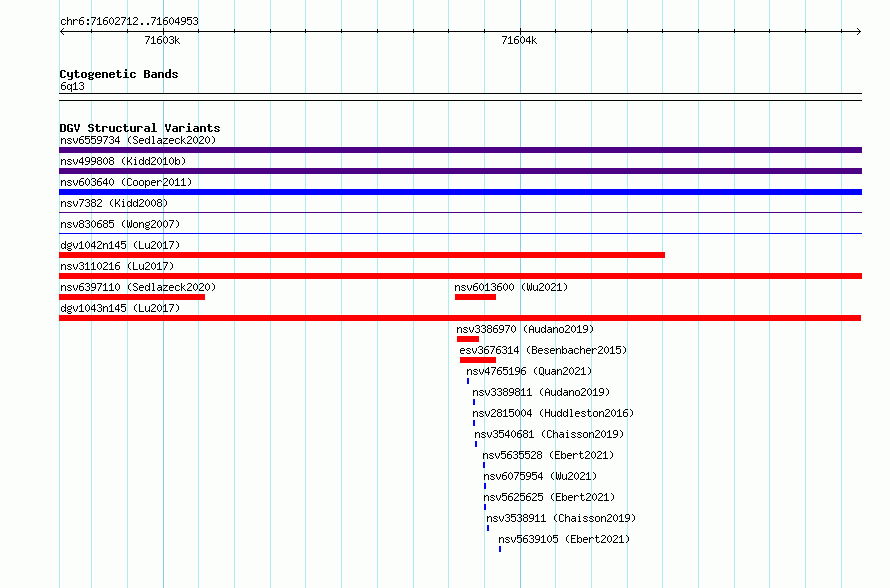Screen dimensions: 890x588
Task: Click the 71603k ruler label
Action: coord(162,40)
